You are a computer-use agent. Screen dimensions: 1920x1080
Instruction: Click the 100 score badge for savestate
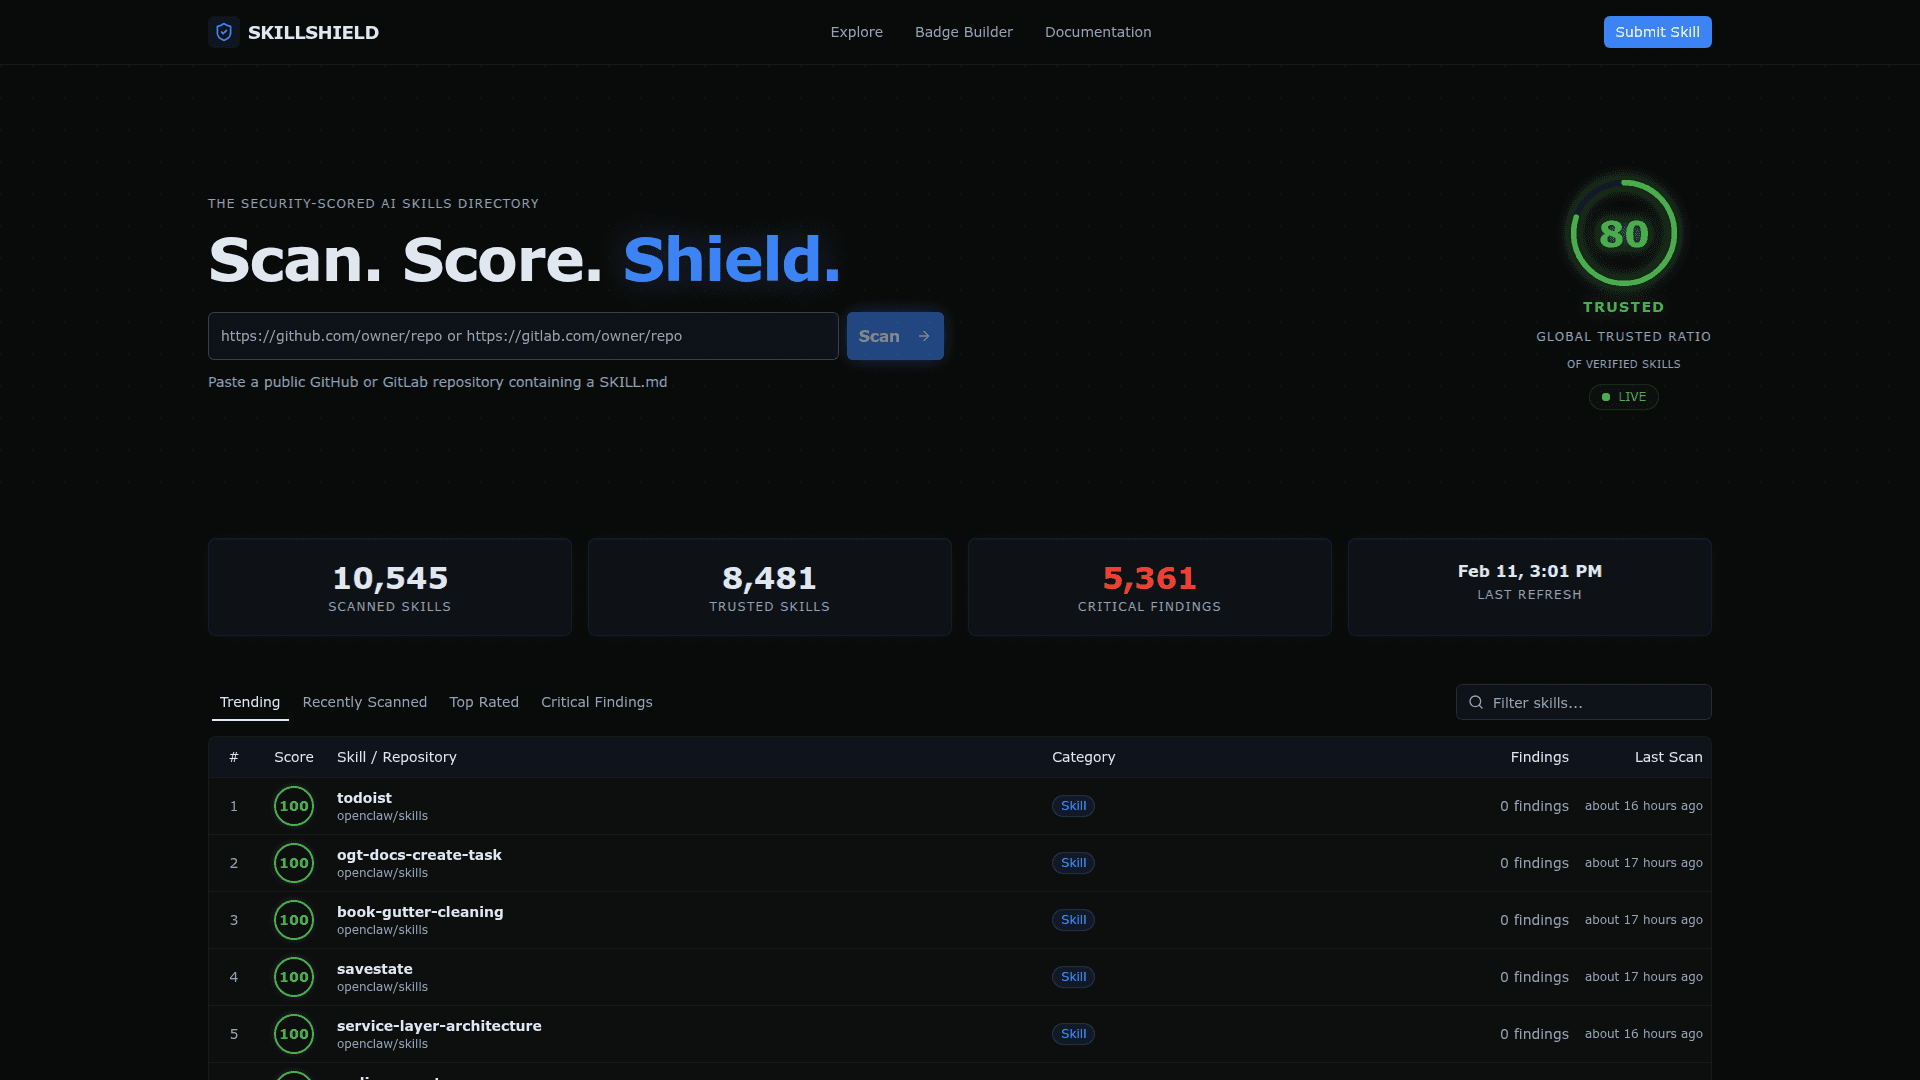tap(293, 977)
